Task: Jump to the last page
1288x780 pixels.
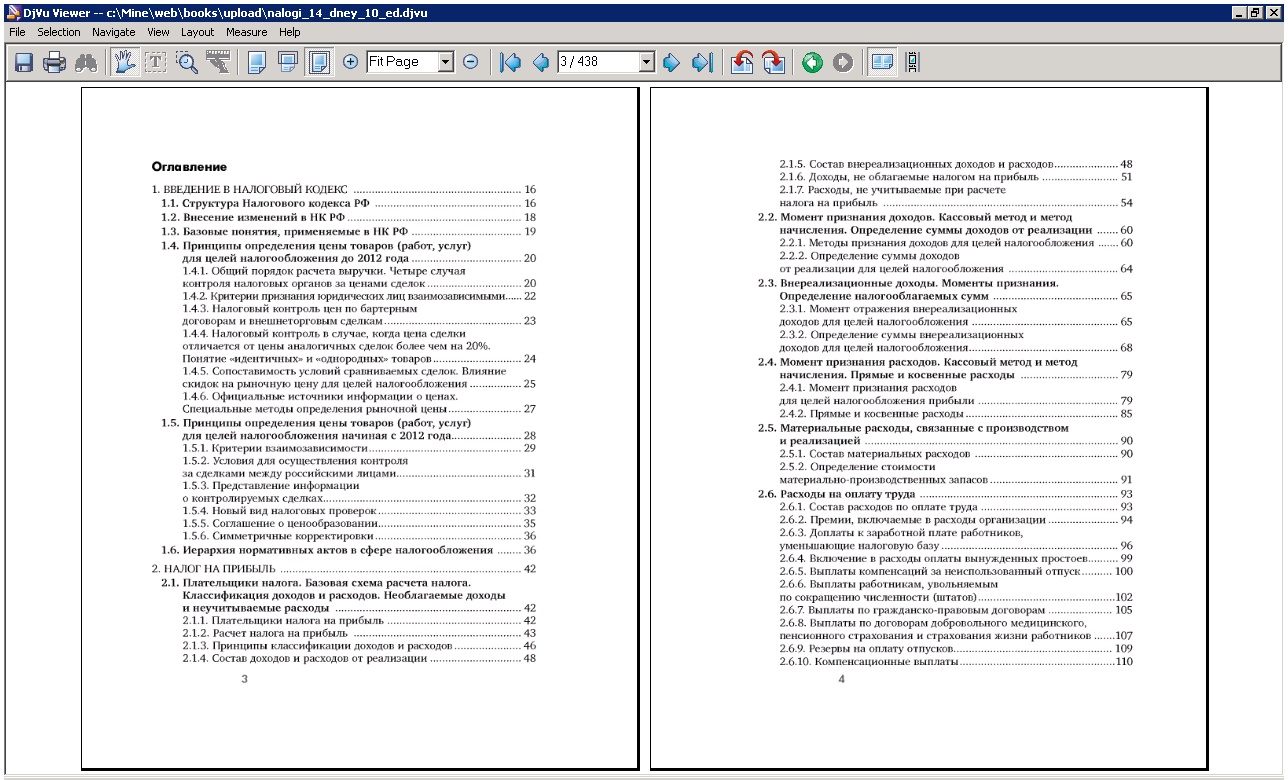Action: pyautogui.click(x=702, y=62)
